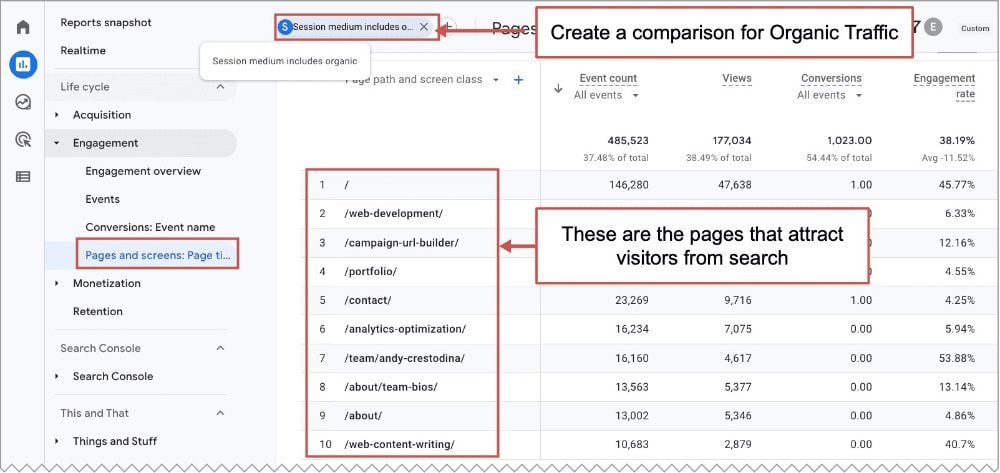
Task: Open the Events report
Action: [102, 199]
